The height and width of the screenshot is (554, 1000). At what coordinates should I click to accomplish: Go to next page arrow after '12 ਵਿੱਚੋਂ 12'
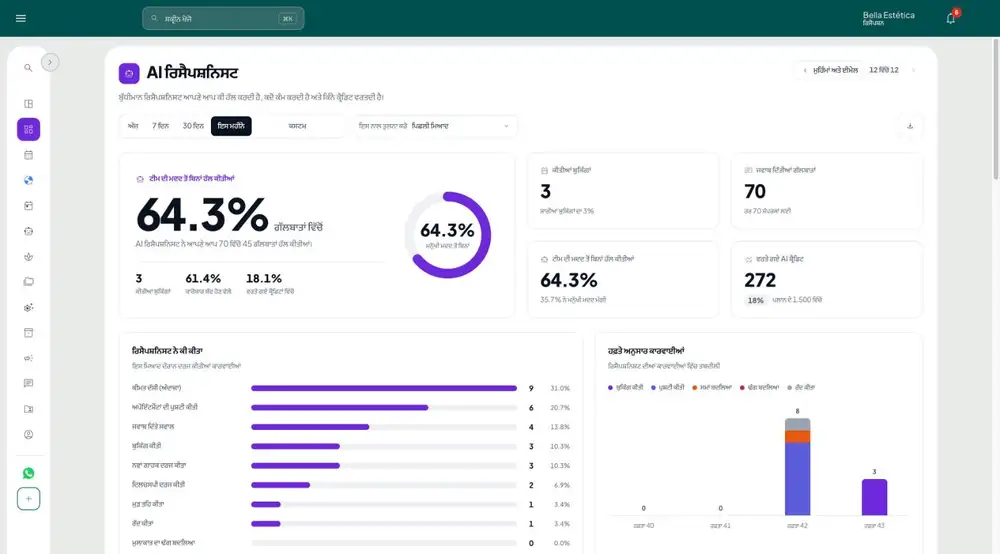913,70
